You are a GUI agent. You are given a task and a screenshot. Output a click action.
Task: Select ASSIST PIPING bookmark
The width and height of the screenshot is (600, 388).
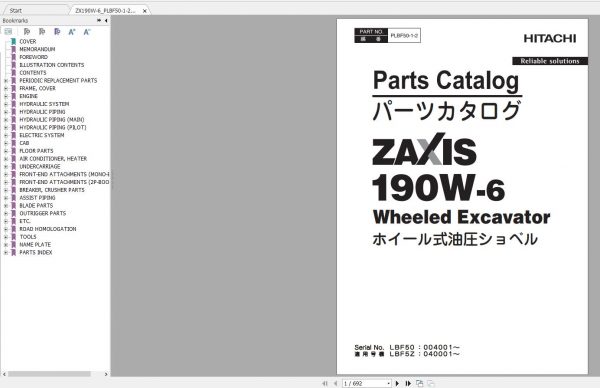pyautogui.click(x=38, y=198)
